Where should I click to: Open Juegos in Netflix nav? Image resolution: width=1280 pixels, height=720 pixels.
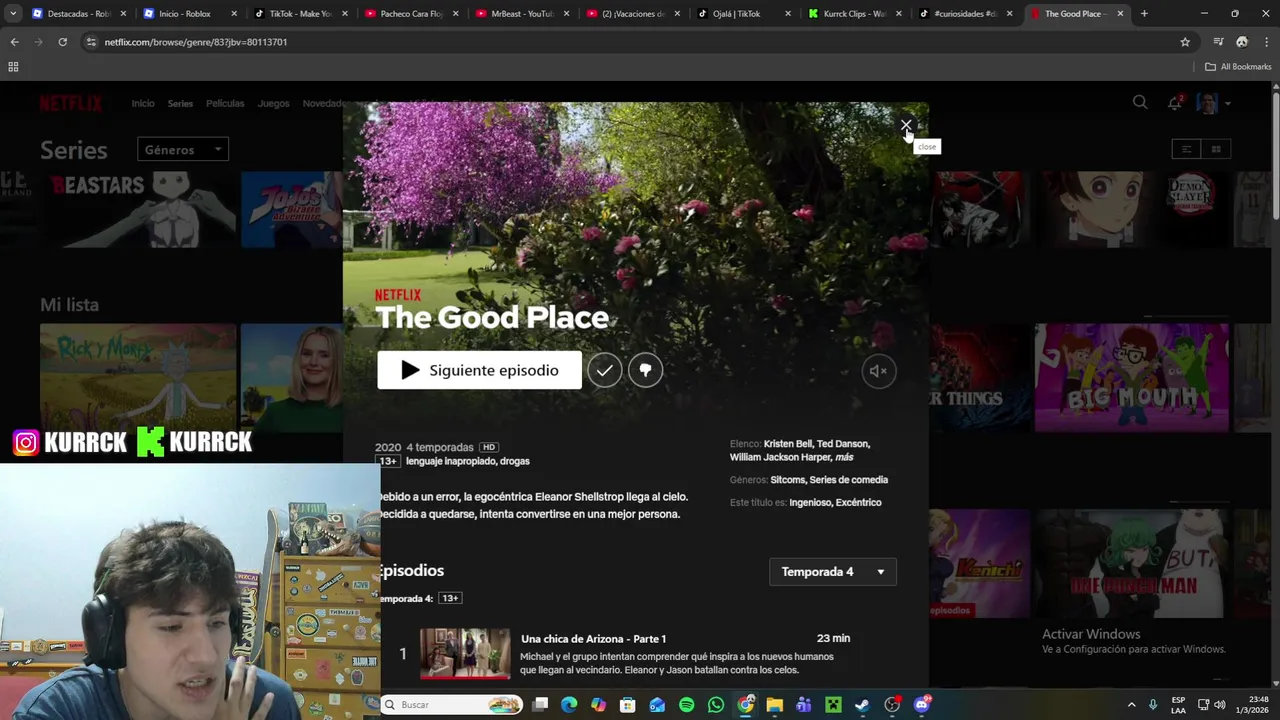click(273, 103)
